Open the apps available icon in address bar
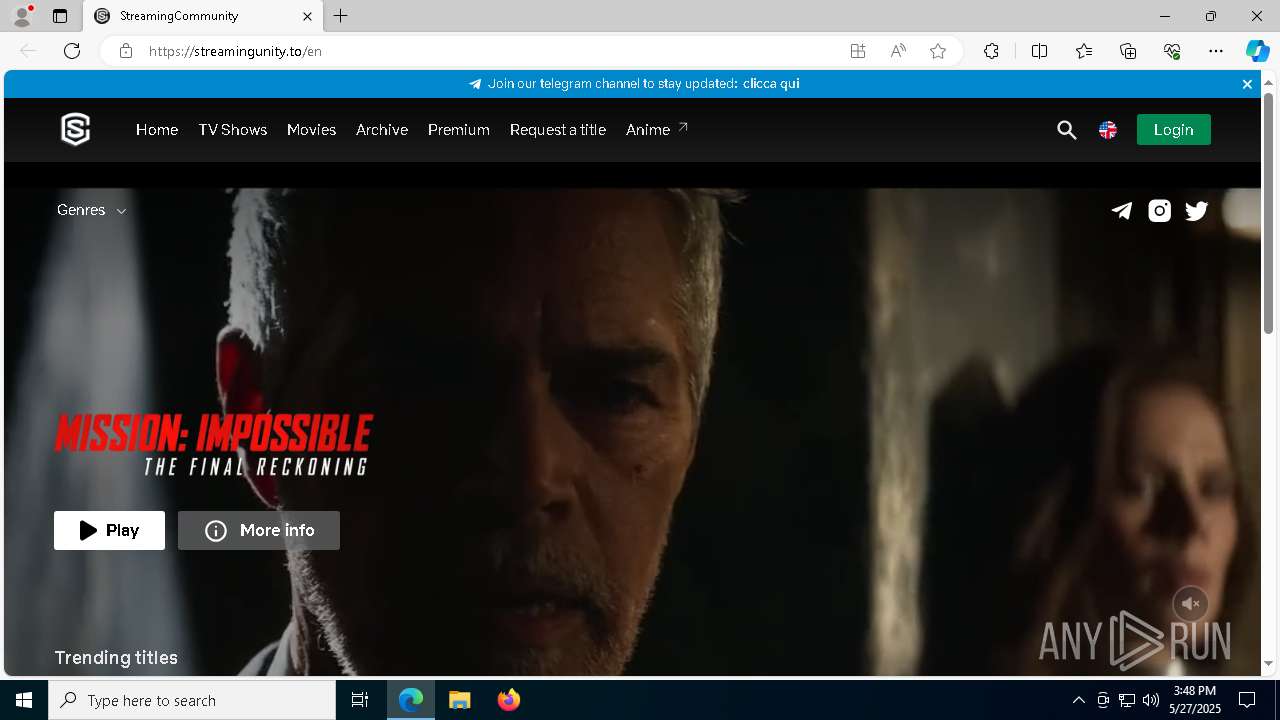The width and height of the screenshot is (1280, 720). [x=858, y=51]
